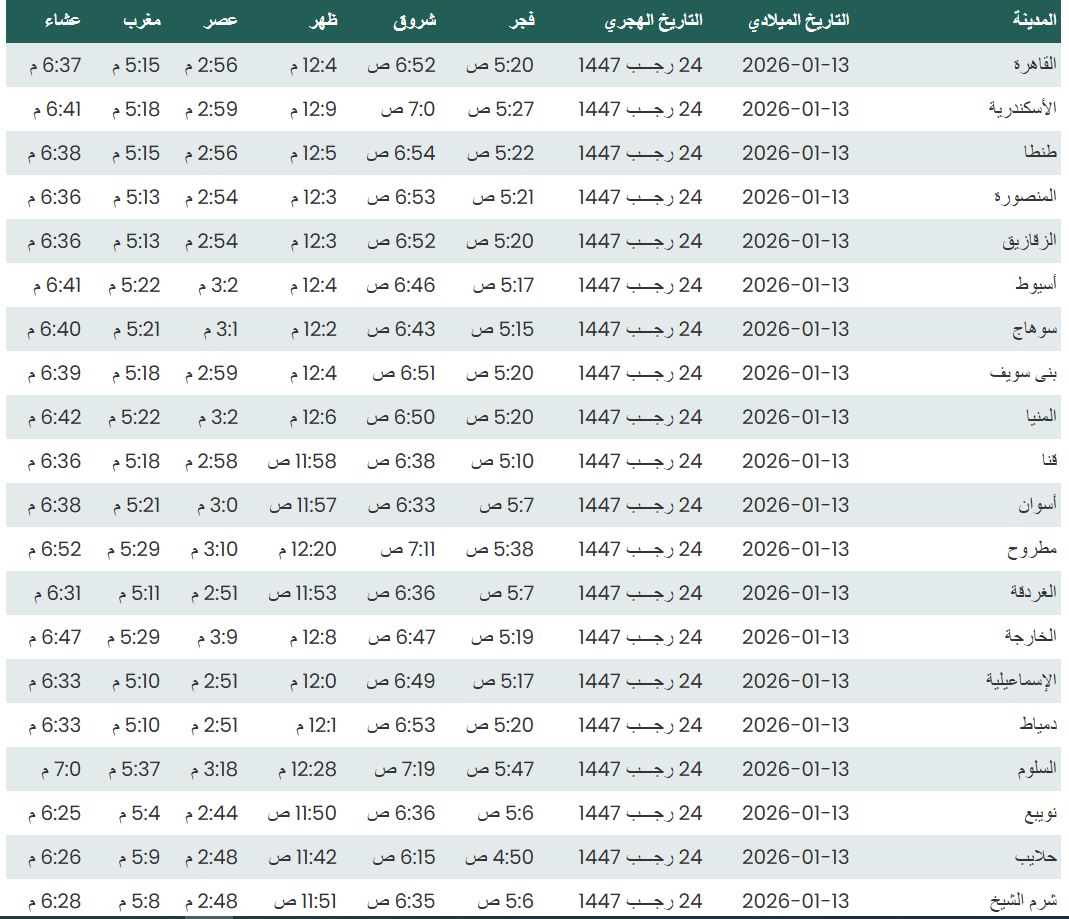Click the التاريخ الهجري column header

tap(653, 20)
